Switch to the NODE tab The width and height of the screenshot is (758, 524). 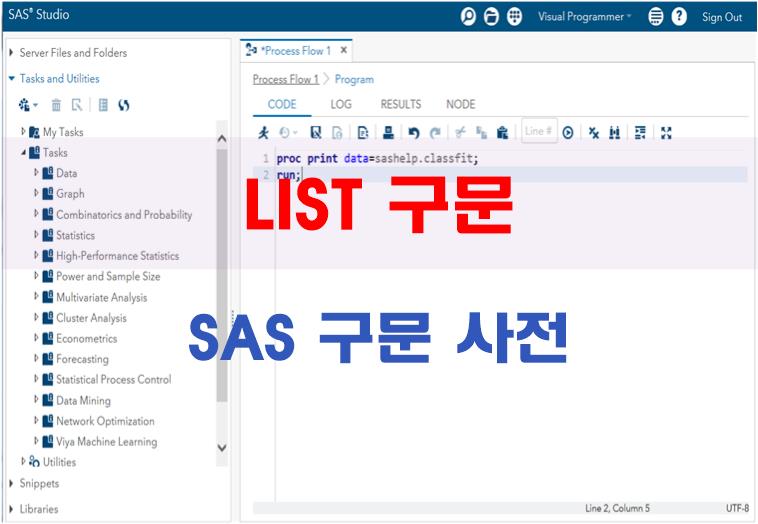click(461, 104)
